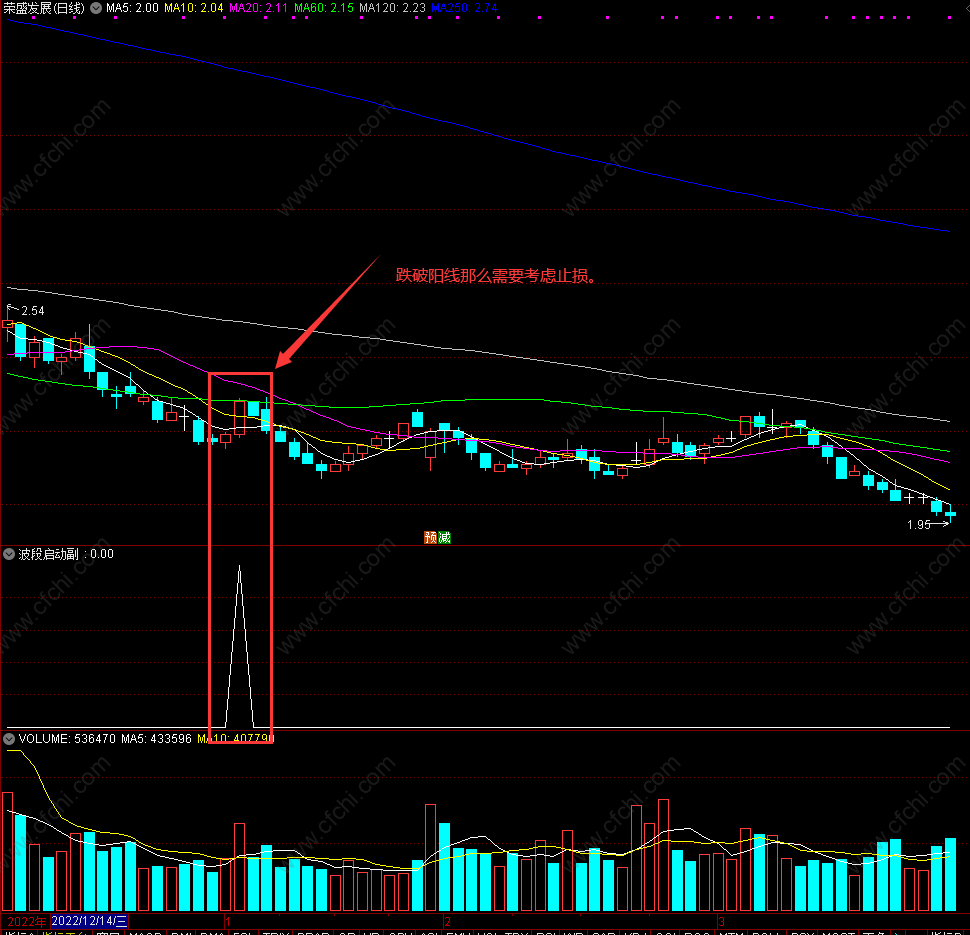Viewport: 970px width, 935px height.
Task: Click the VOLUME: 536470 readout
Action: (x=67, y=739)
